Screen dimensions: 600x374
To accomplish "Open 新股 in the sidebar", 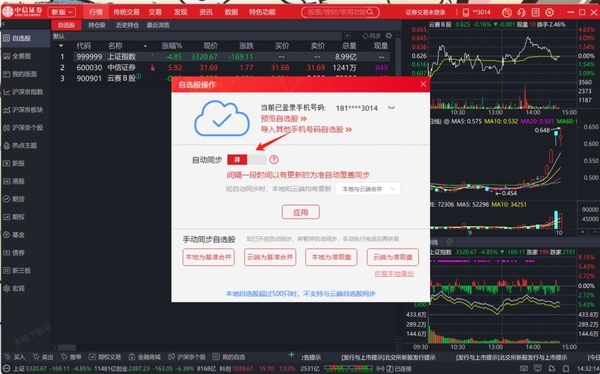I will click(x=15, y=163).
